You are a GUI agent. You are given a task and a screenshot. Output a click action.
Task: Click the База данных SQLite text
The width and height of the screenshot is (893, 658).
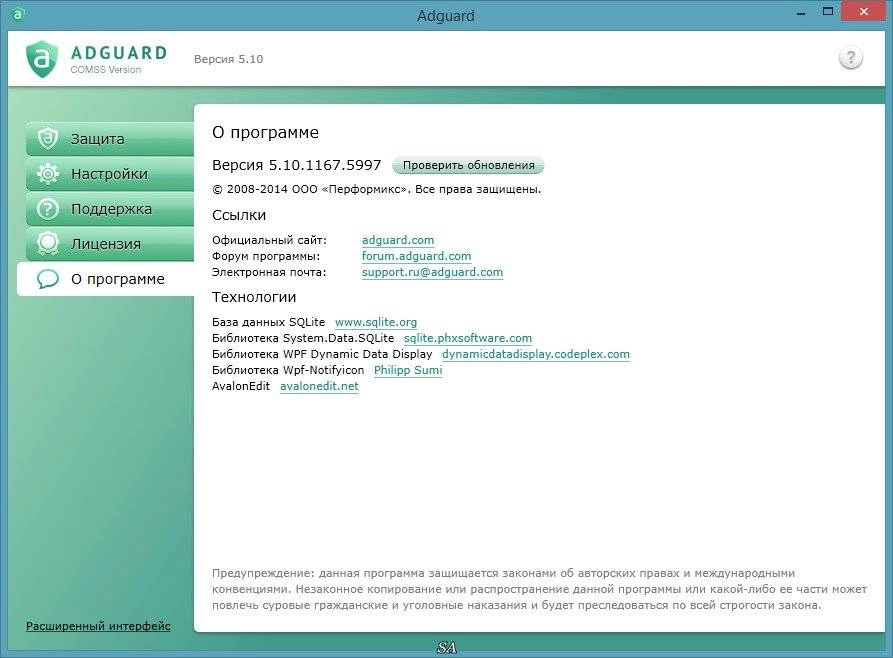(268, 322)
